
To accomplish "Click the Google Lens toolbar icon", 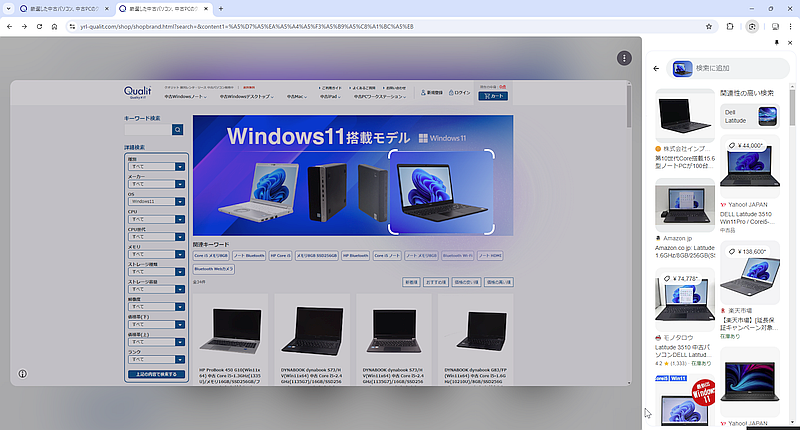I will 752,27.
